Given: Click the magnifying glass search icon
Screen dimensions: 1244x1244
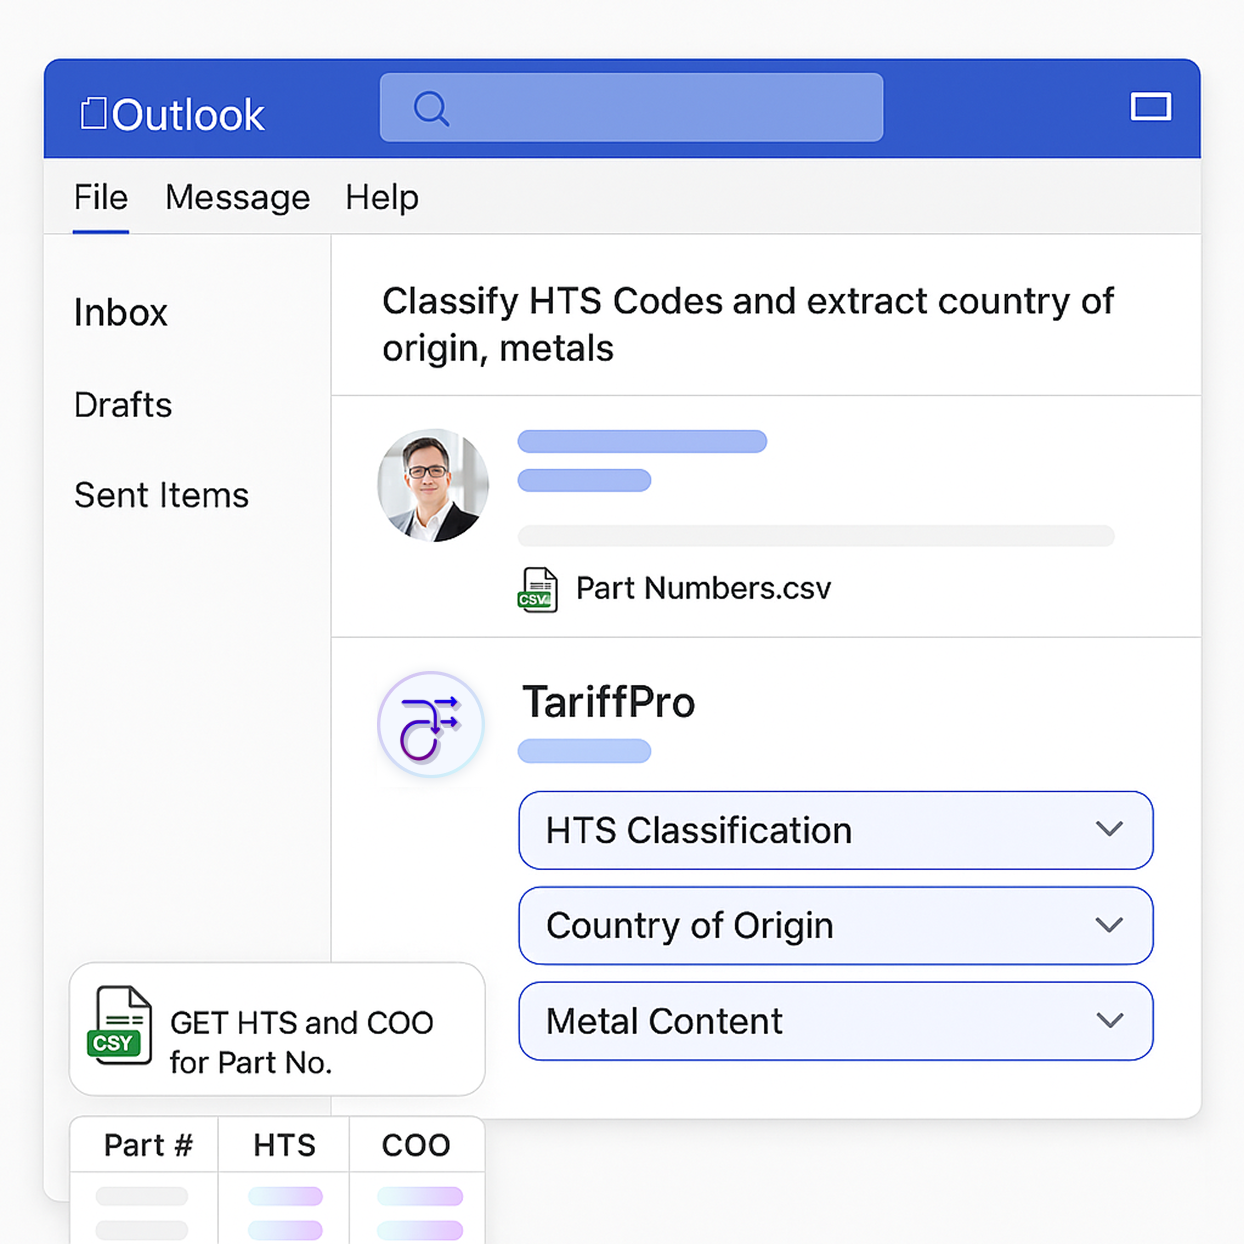Looking at the screenshot, I should click(431, 108).
